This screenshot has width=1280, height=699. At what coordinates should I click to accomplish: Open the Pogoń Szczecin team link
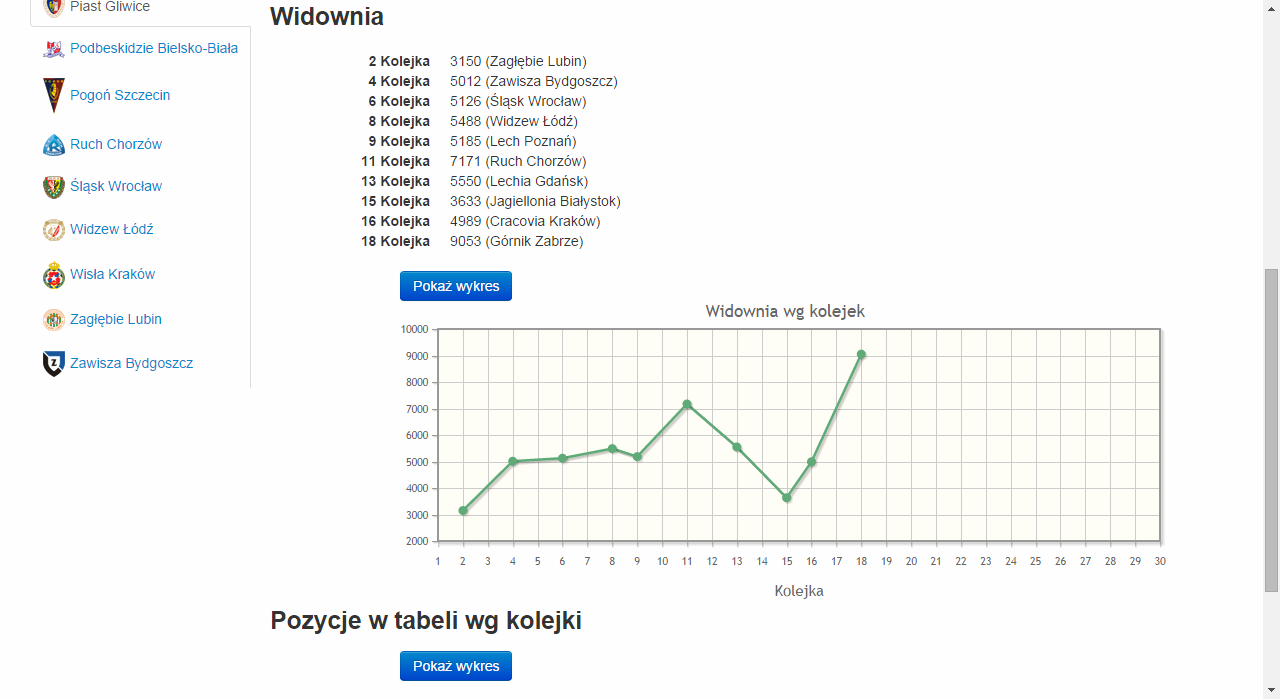tap(120, 96)
